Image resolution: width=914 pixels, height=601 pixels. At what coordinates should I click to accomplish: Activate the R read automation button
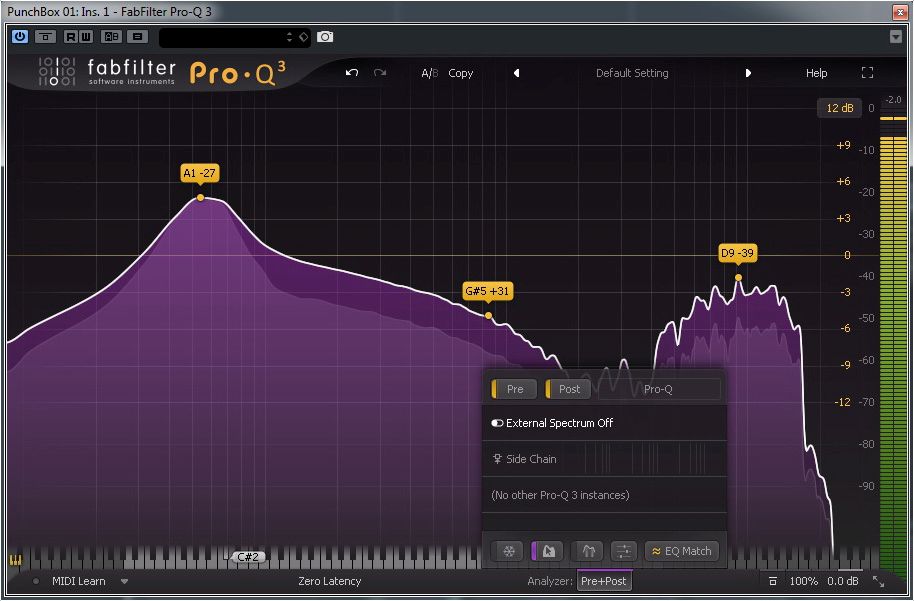71,37
